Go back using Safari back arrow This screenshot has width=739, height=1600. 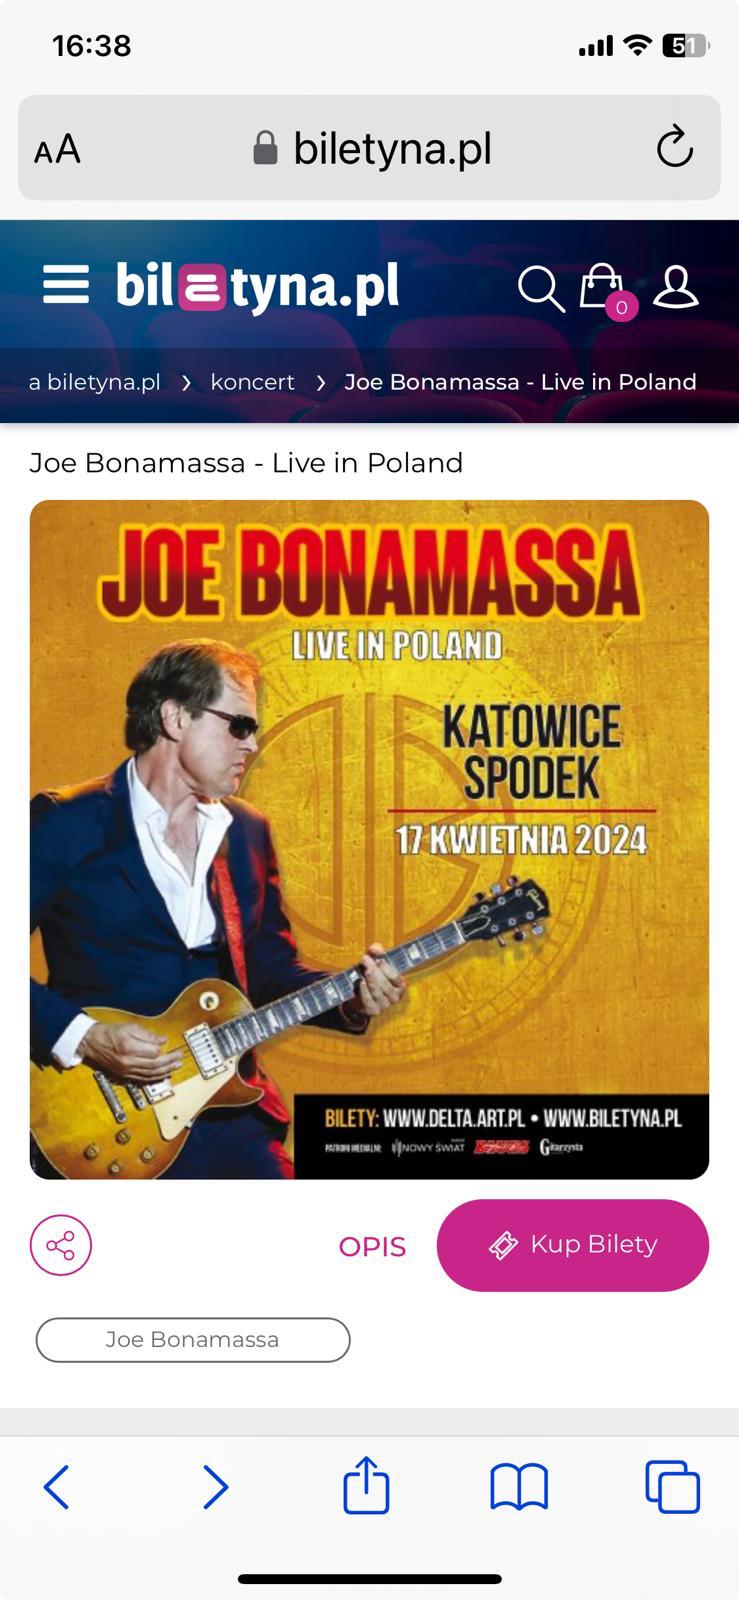(x=57, y=1487)
